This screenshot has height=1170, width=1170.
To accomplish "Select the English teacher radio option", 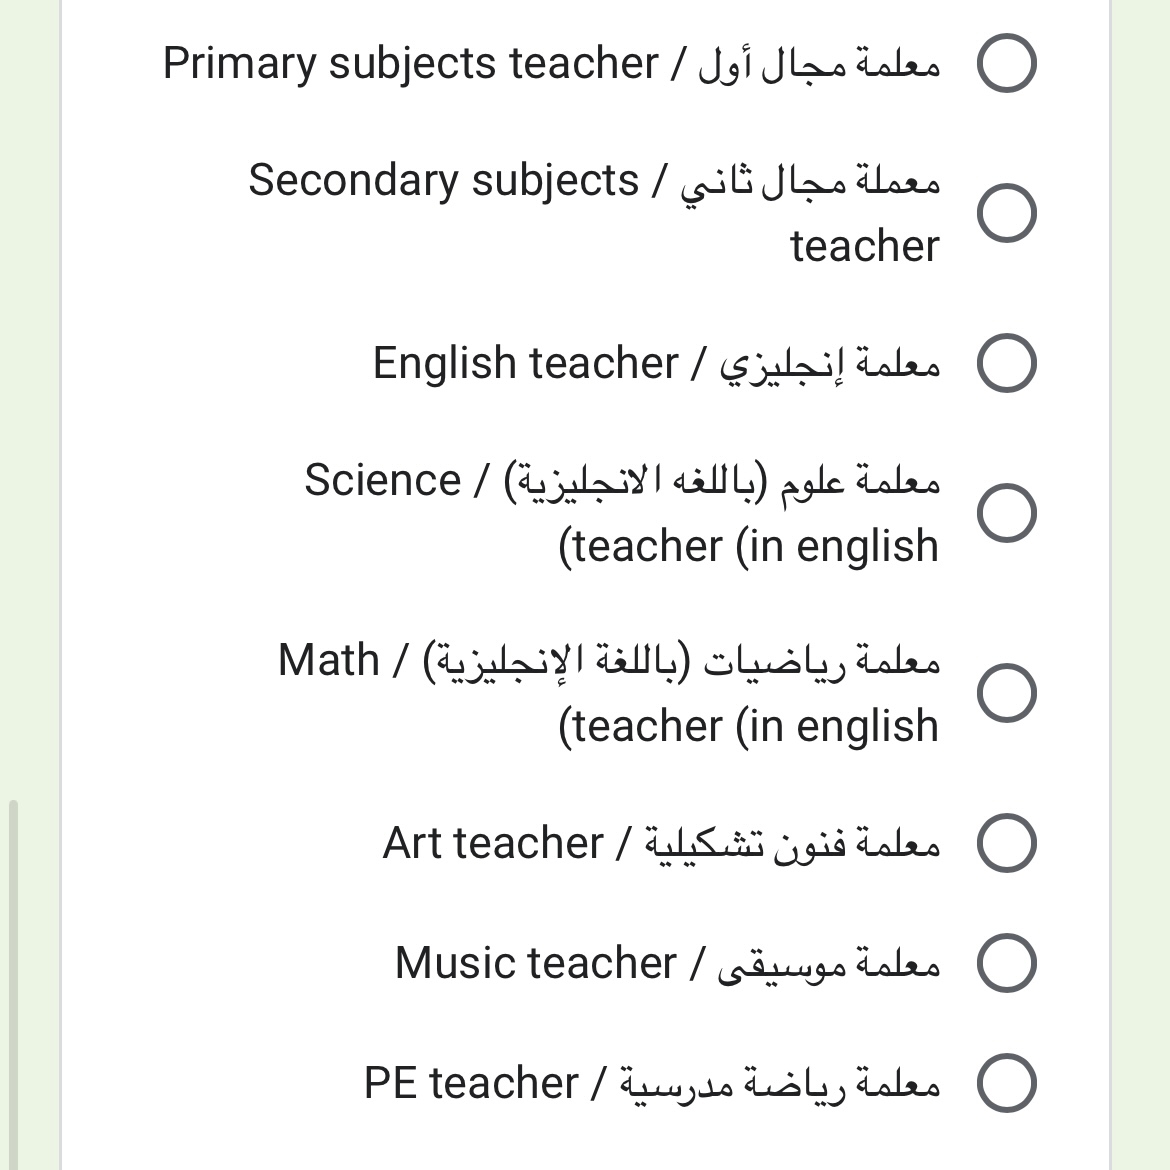I will [x=1007, y=363].
